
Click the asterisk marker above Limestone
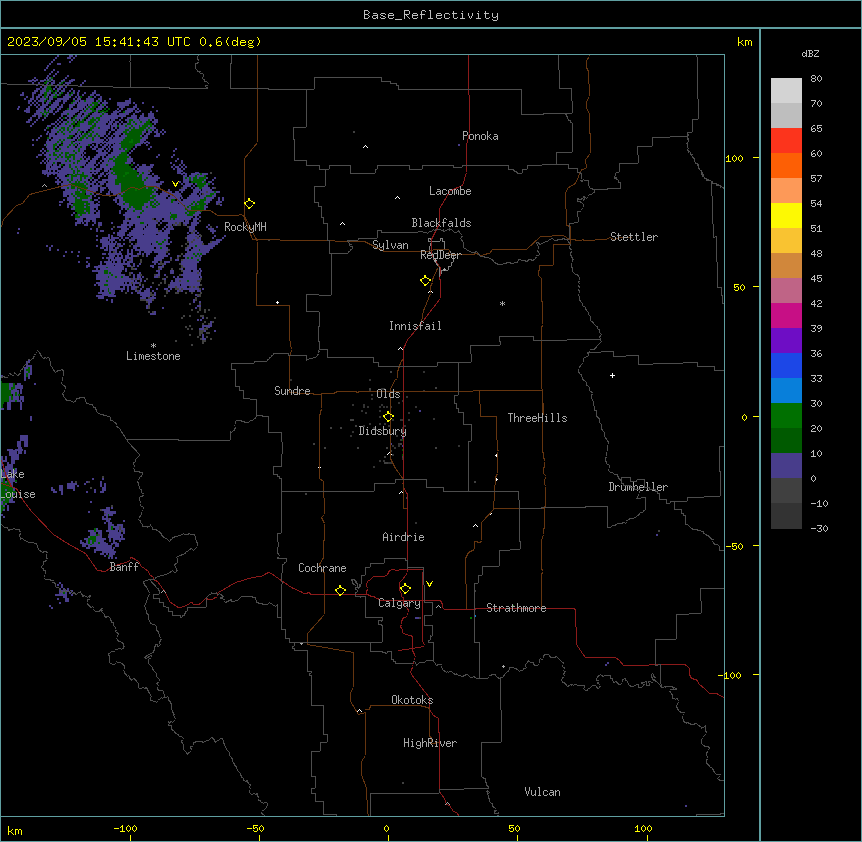pos(153,346)
